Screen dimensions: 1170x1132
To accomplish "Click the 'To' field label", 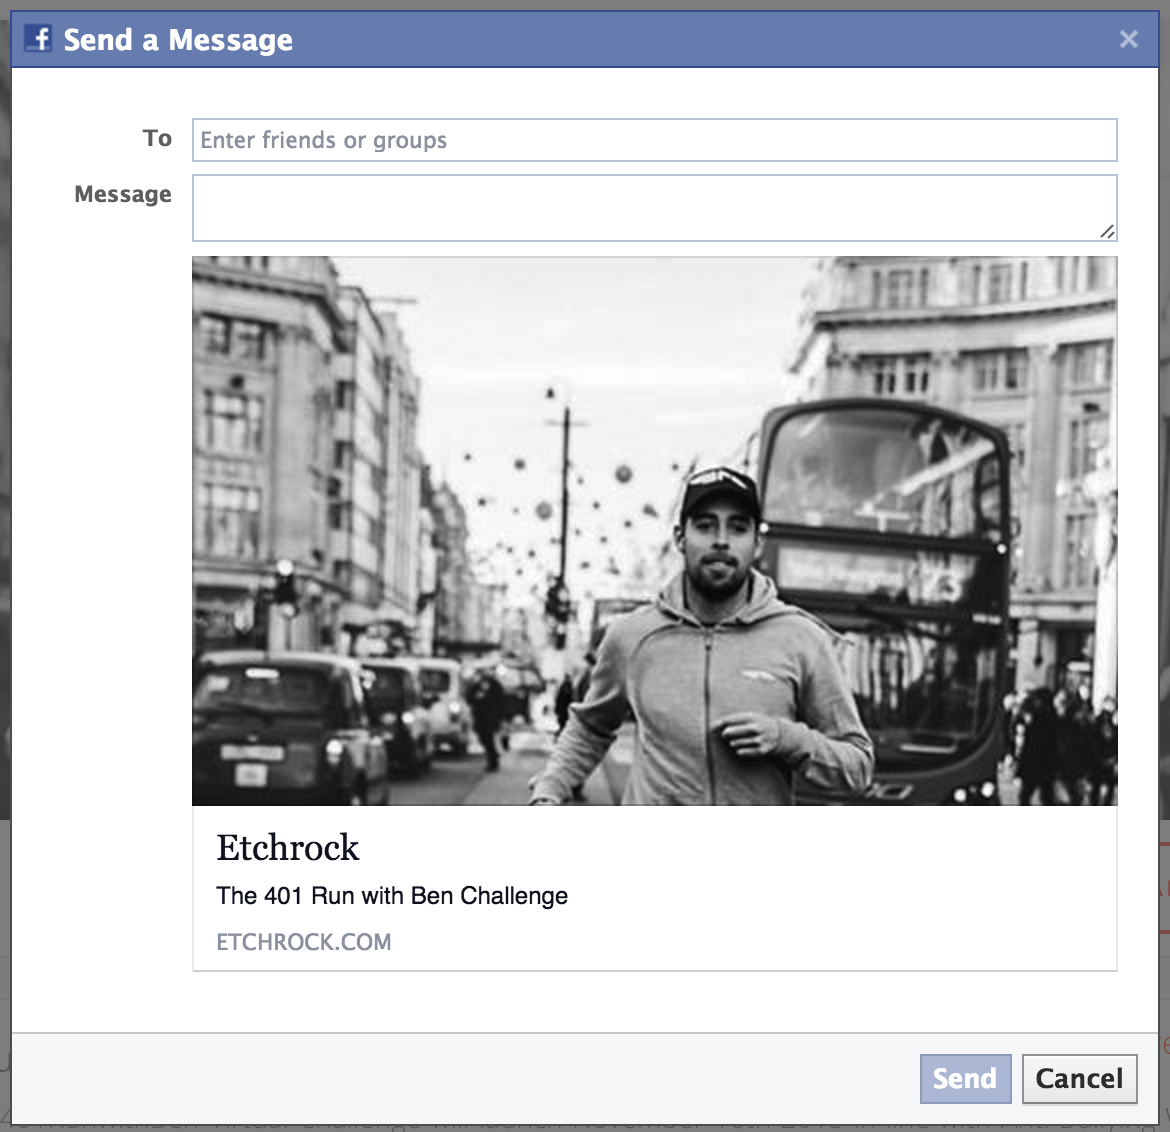I will pyautogui.click(x=157, y=139).
